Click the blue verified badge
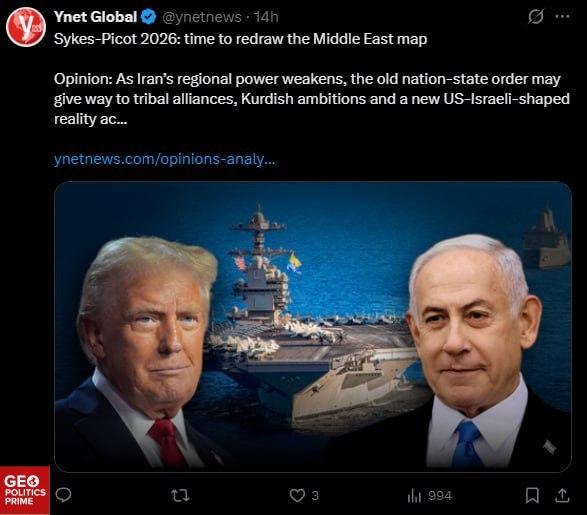The height and width of the screenshot is (515, 587). click(149, 17)
